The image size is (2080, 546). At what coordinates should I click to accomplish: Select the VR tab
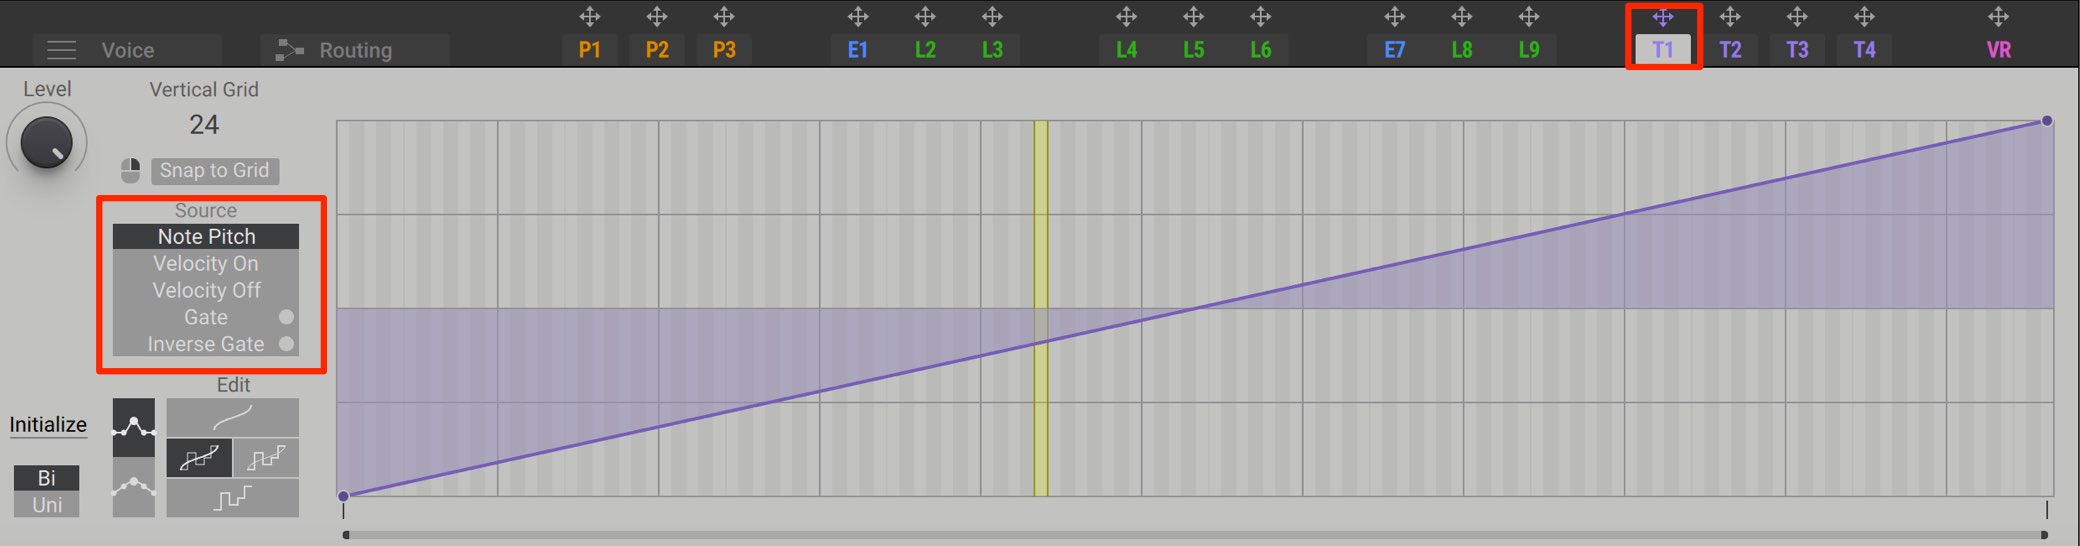pyautogui.click(x=1998, y=50)
